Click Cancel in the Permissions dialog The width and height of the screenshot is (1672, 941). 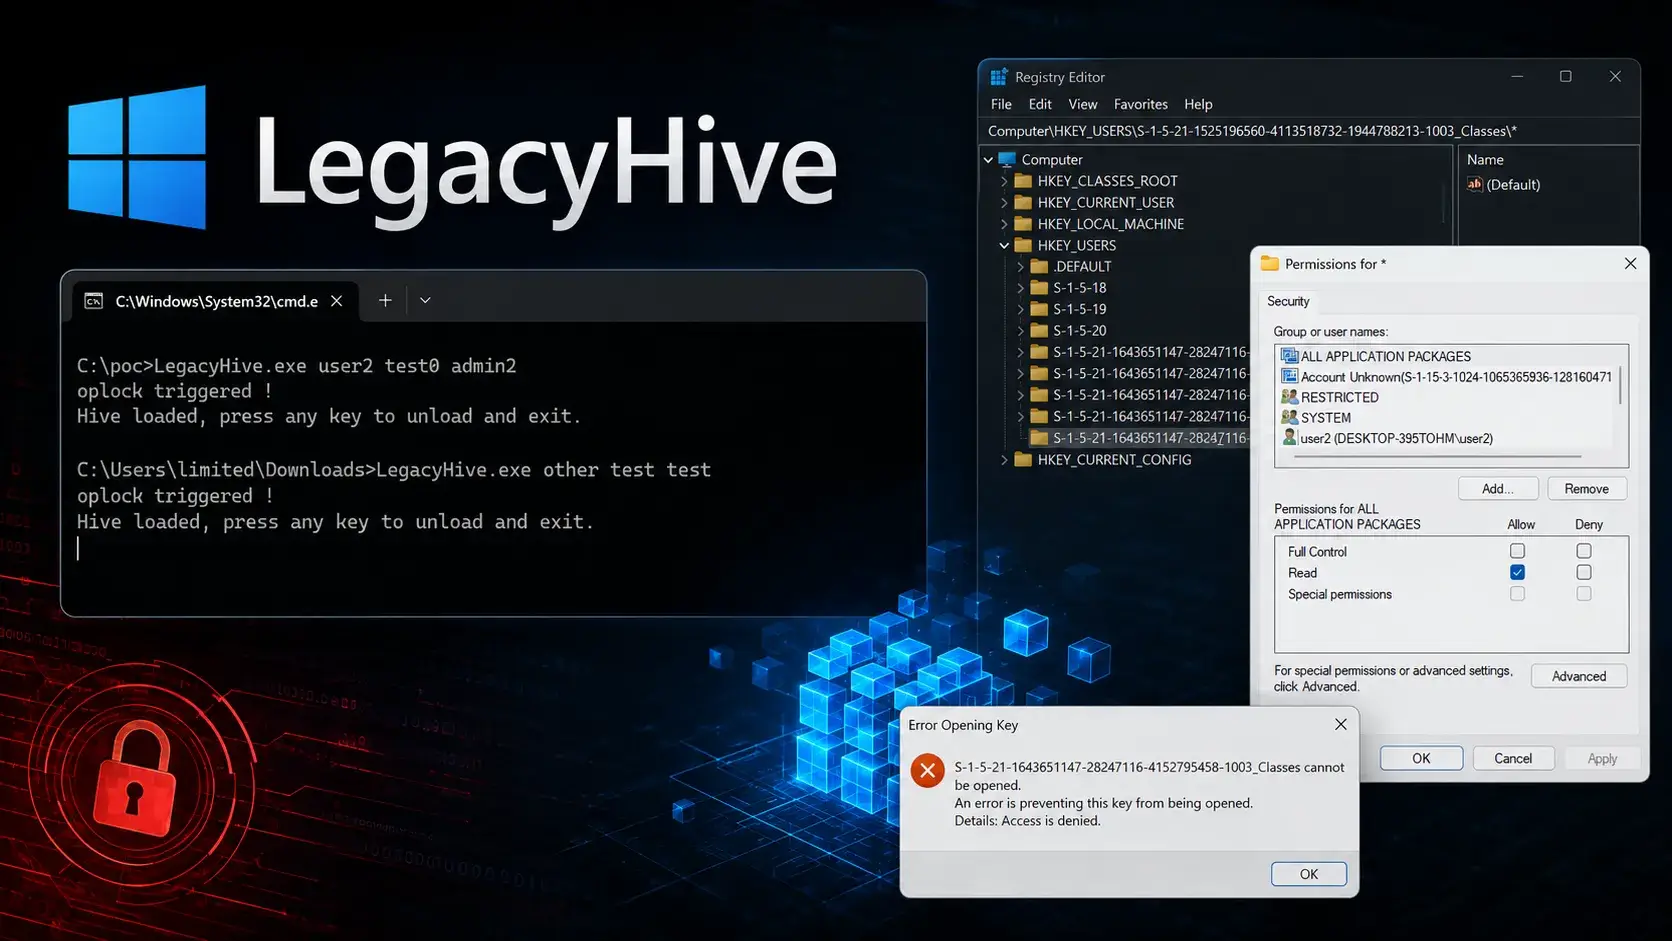click(1513, 758)
